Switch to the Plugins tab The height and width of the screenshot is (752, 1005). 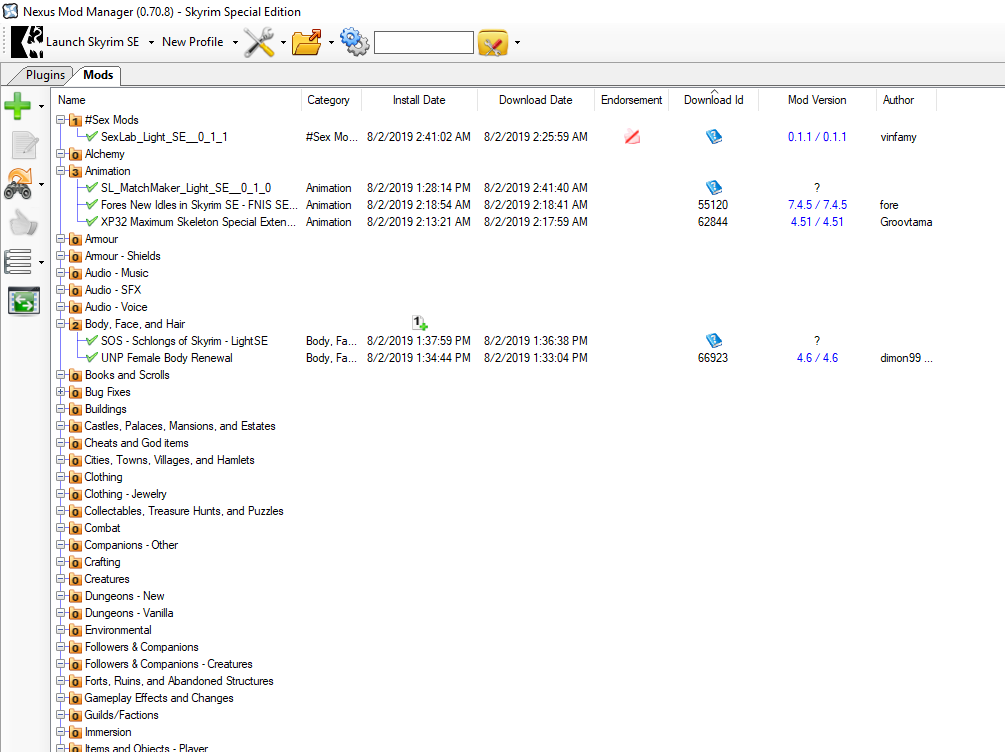[45, 75]
